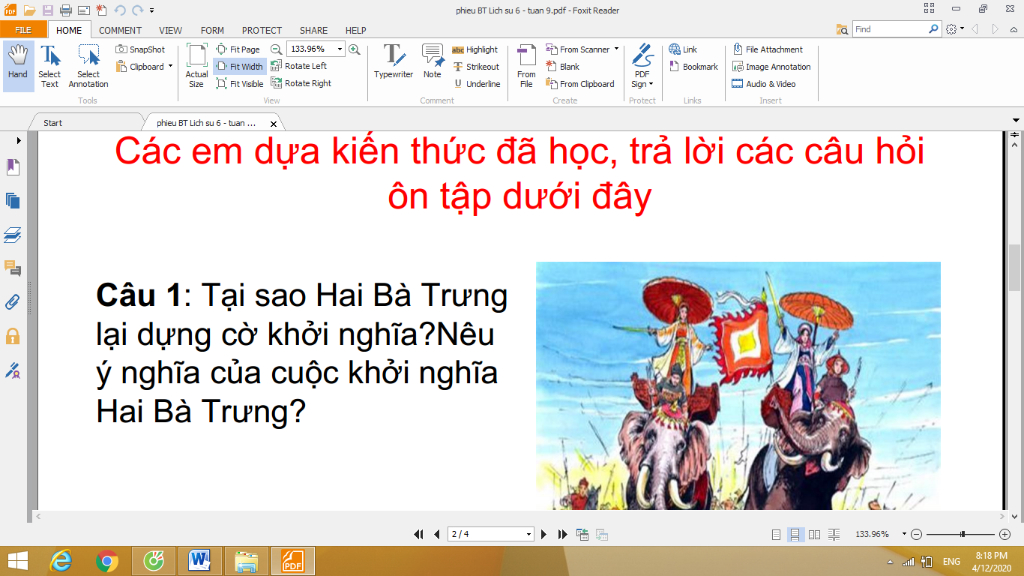Create PDF From File
1024x576 pixels.
point(526,66)
